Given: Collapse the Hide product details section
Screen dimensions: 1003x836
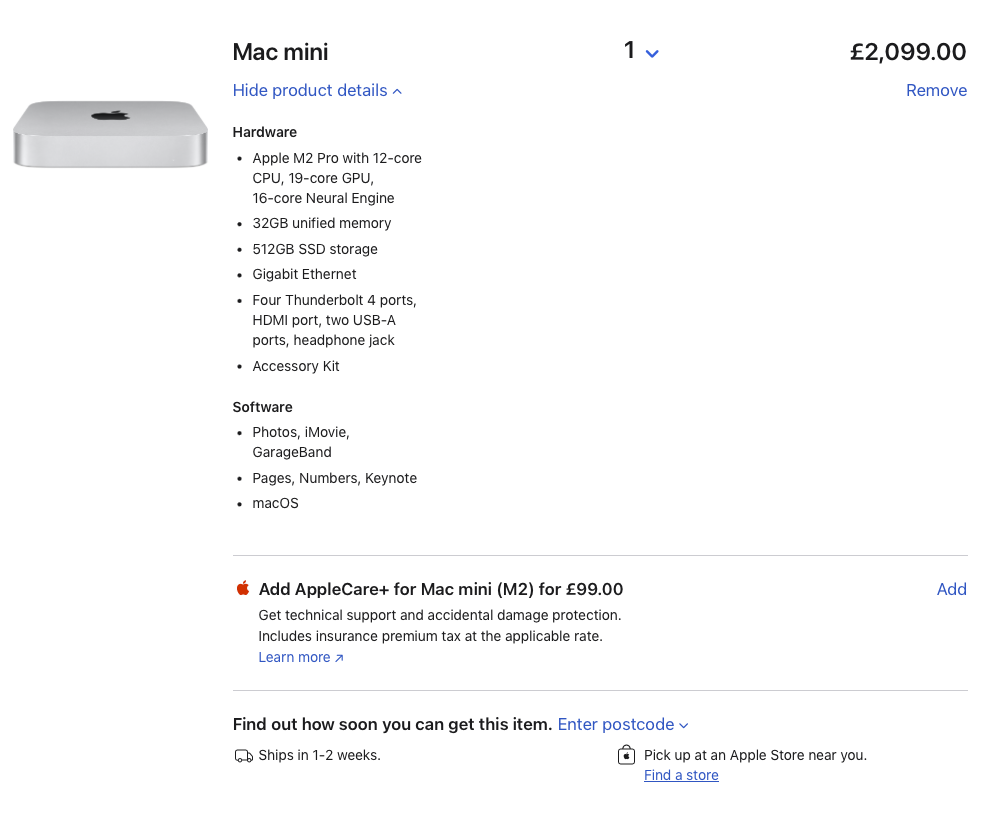Looking at the screenshot, I should (x=317, y=91).
